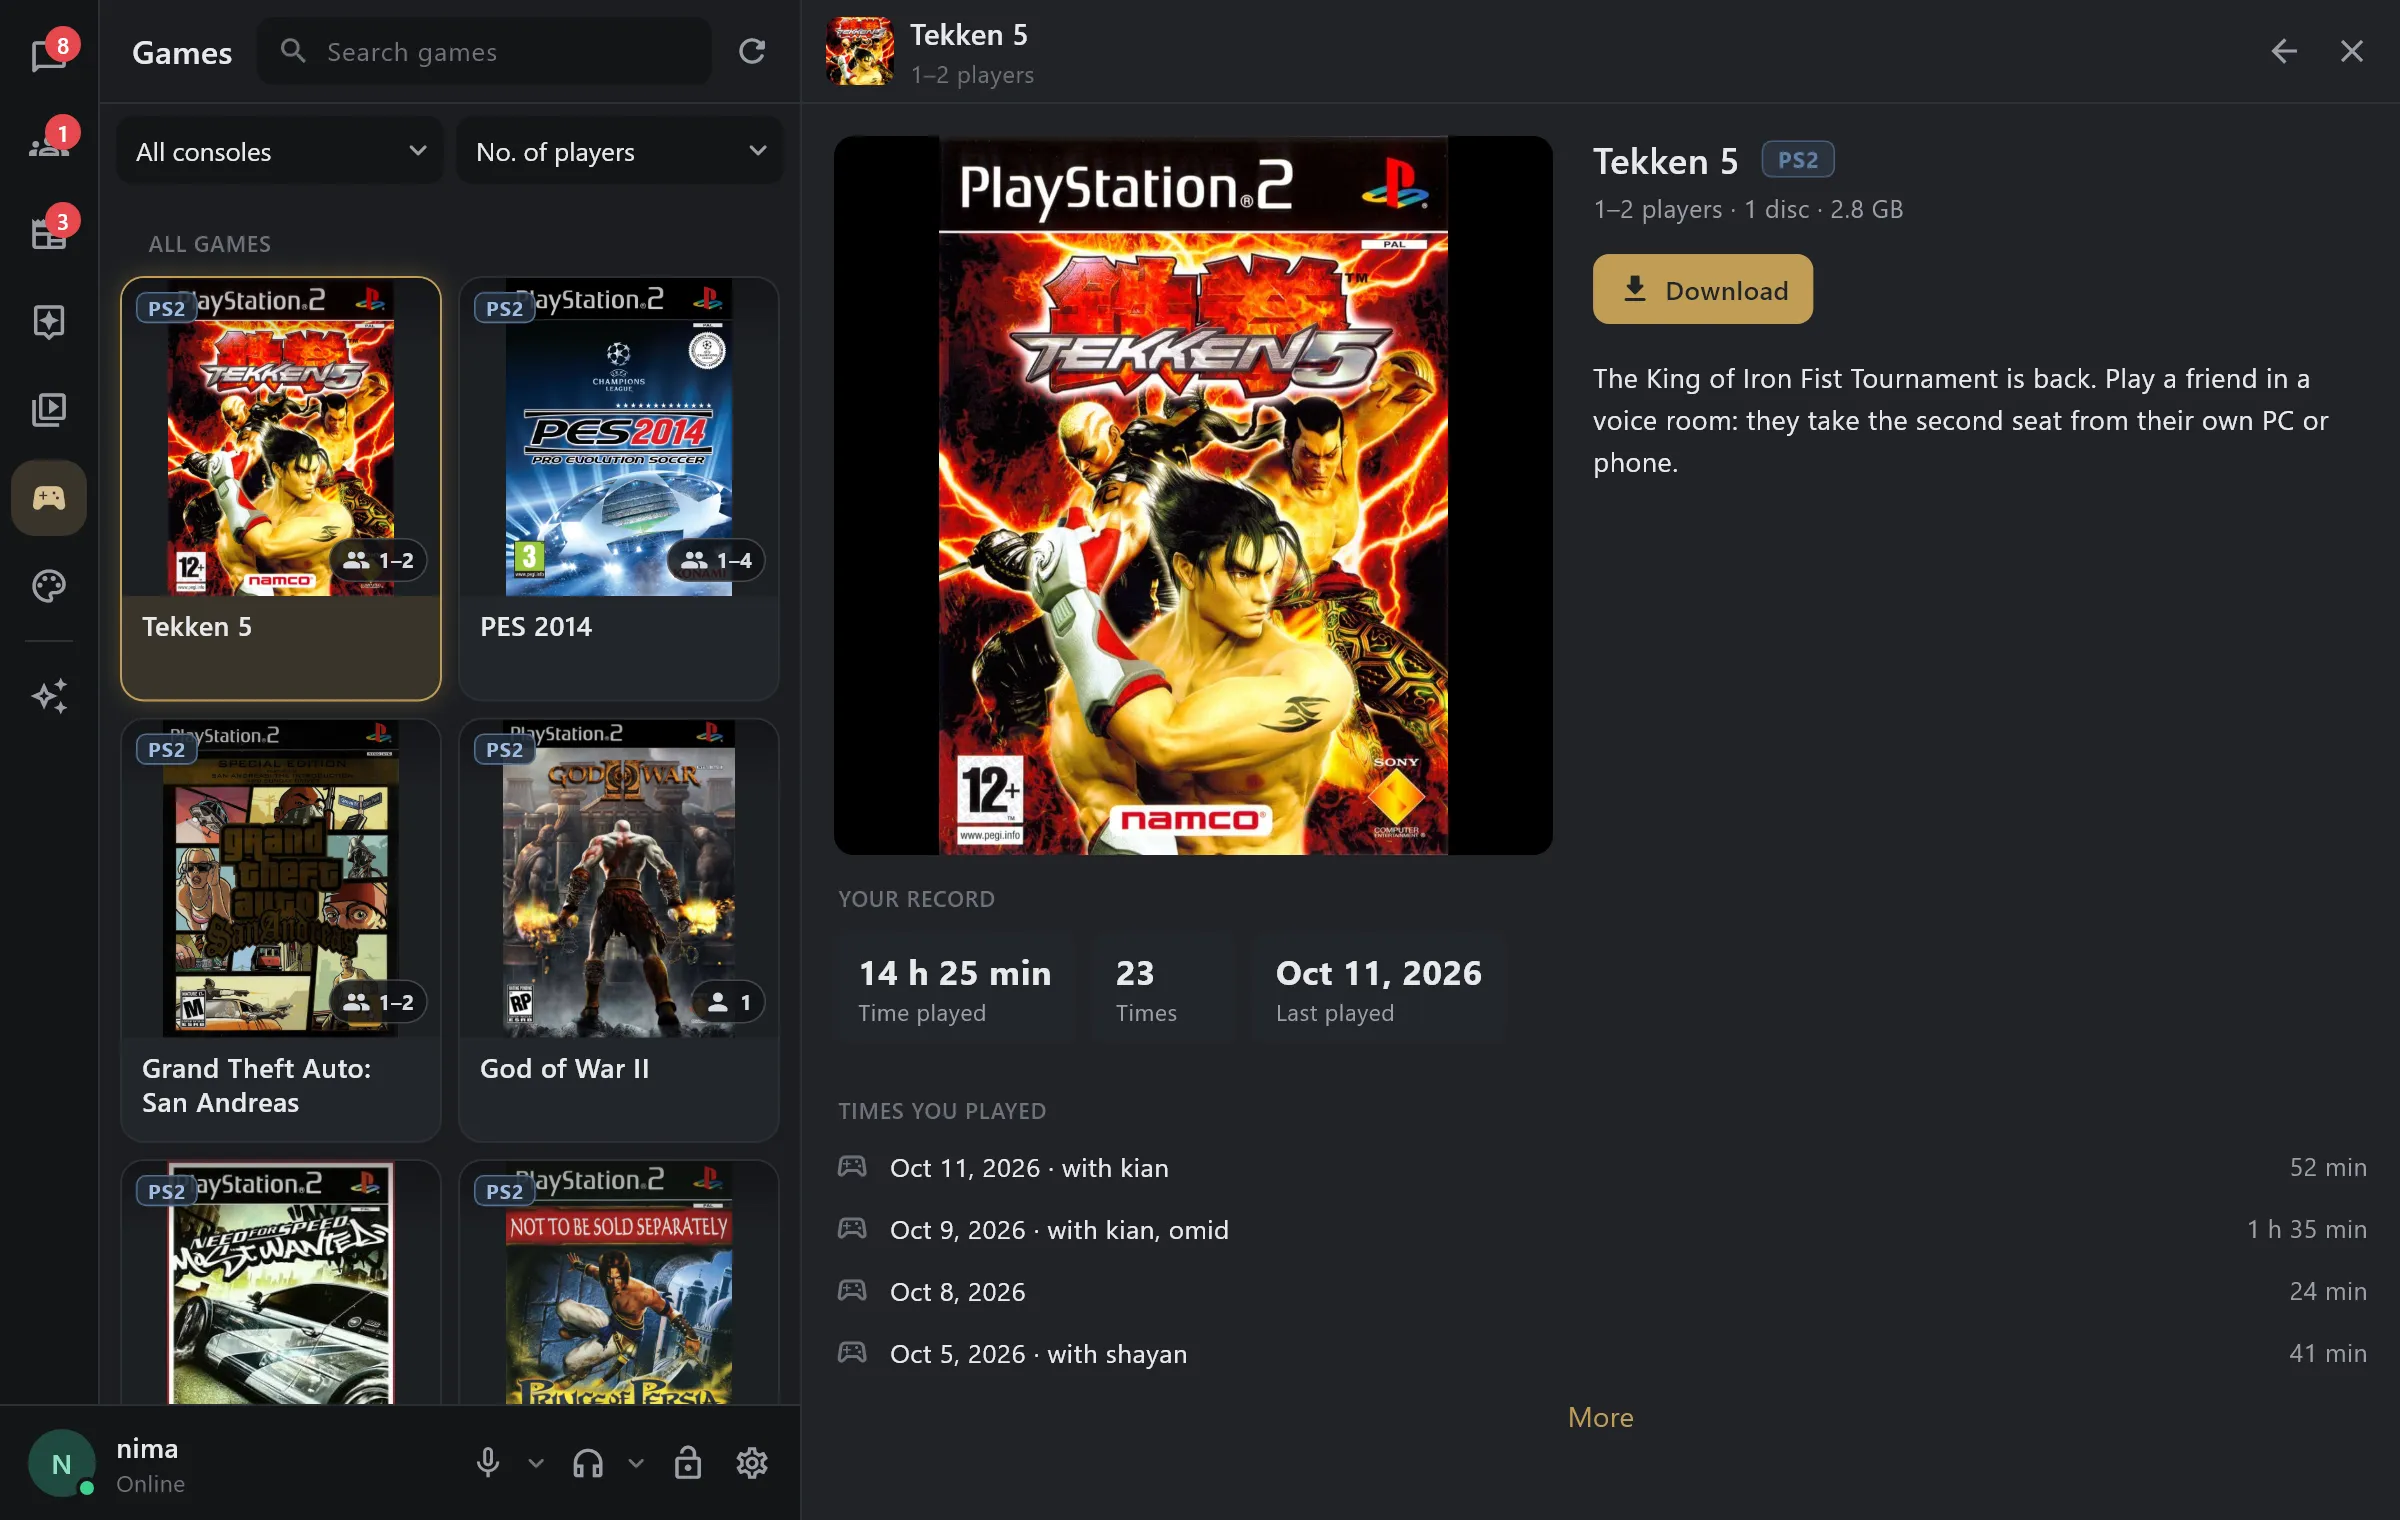Toggle the microphone mute
2400x1520 pixels.
(488, 1463)
